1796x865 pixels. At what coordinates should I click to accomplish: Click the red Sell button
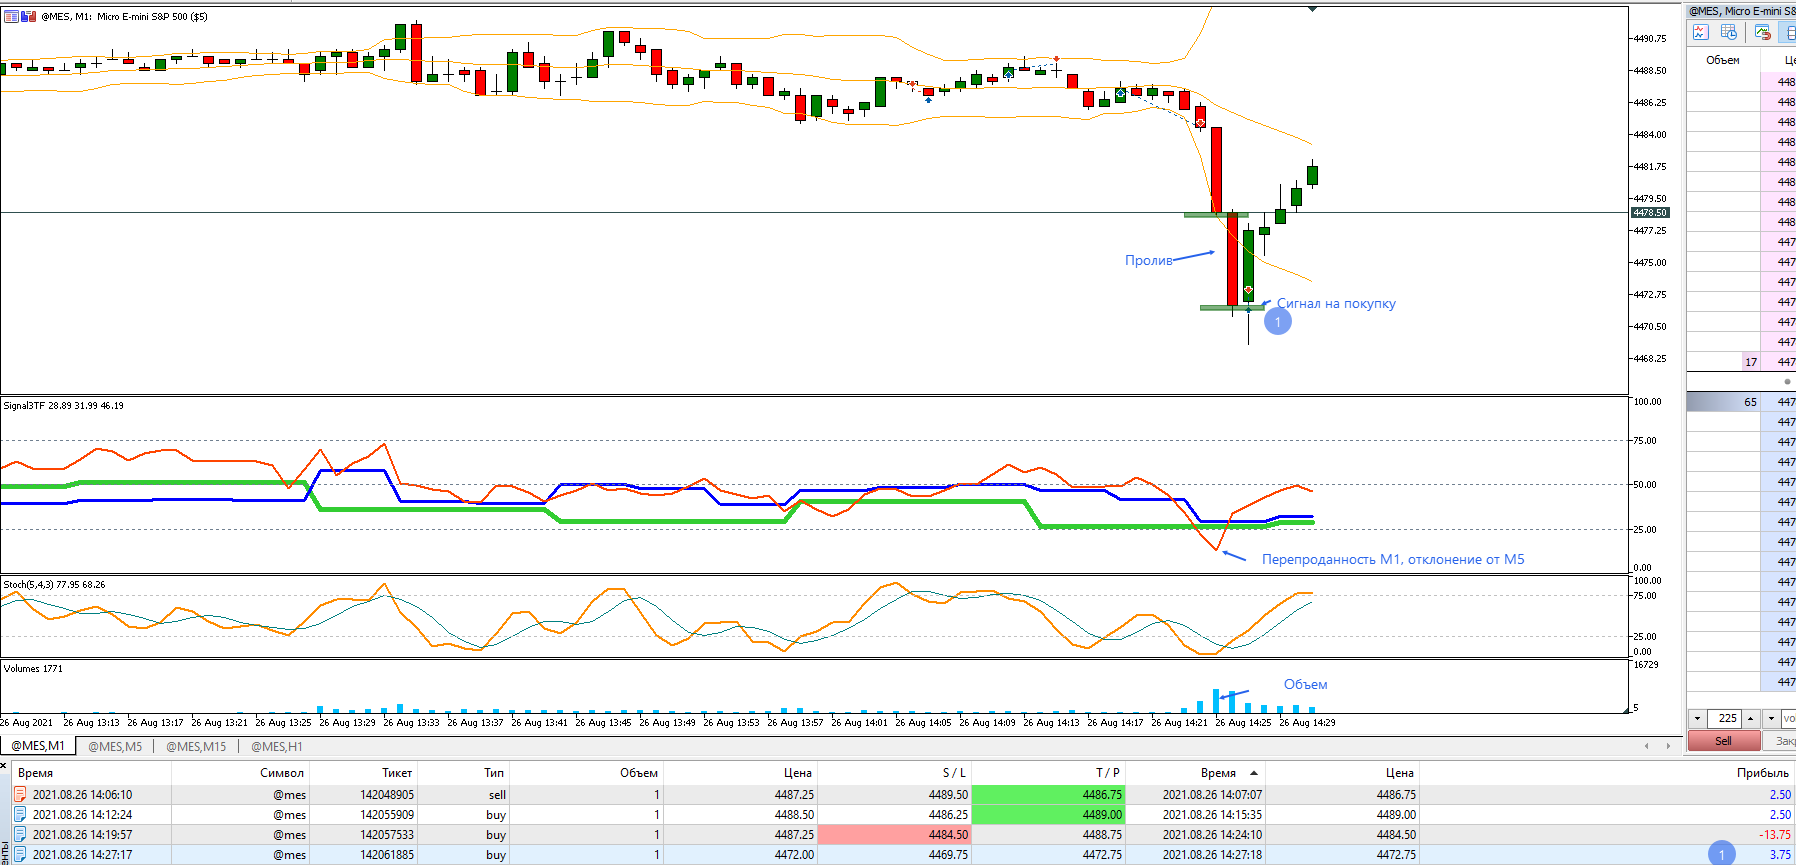coord(1723,741)
